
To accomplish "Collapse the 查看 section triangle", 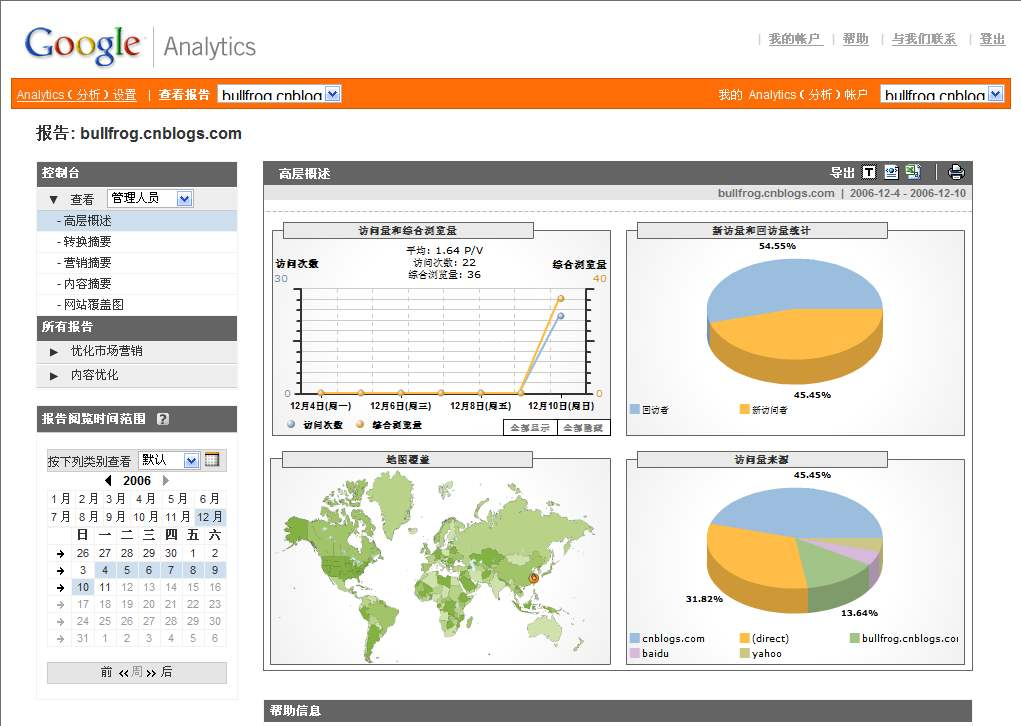I will [x=53, y=199].
